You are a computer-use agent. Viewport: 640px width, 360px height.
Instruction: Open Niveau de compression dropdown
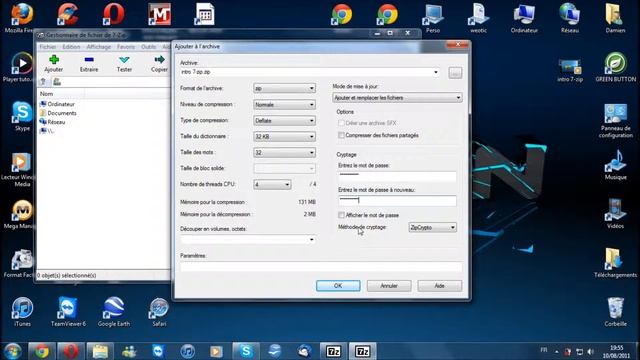(284, 105)
